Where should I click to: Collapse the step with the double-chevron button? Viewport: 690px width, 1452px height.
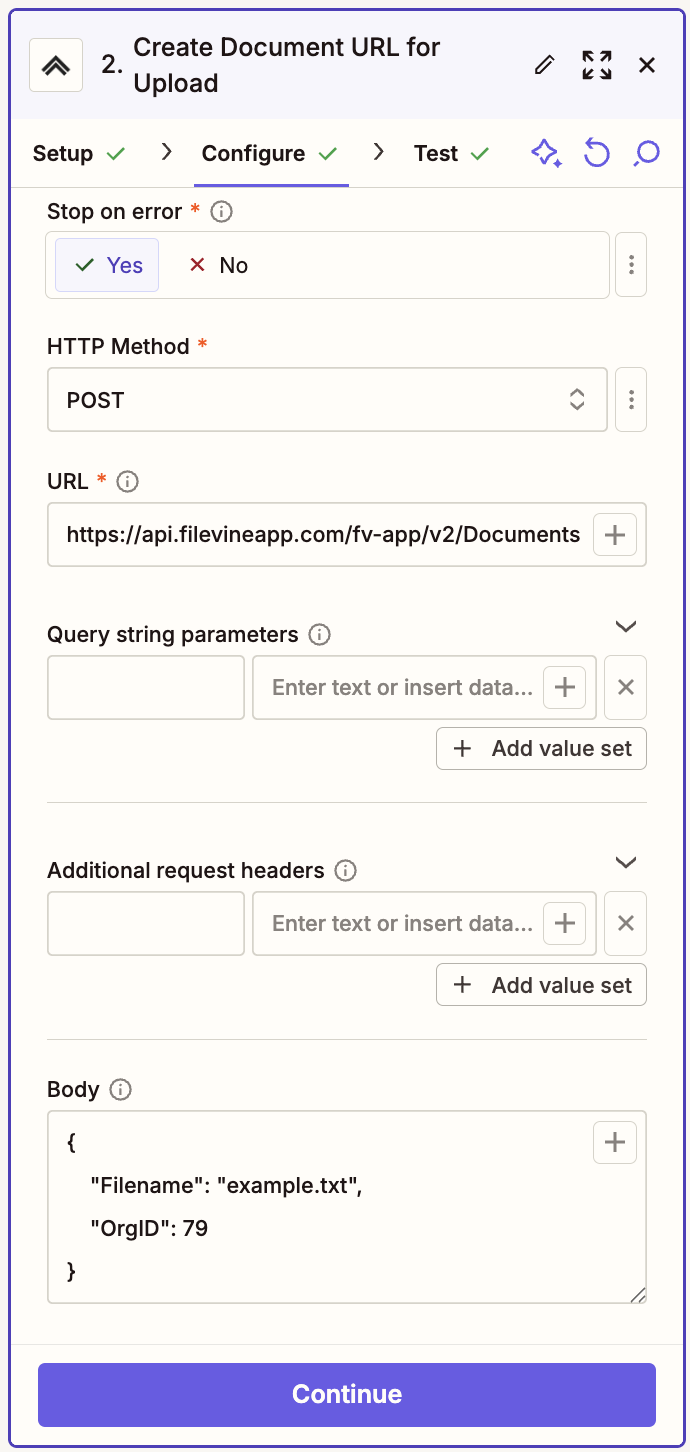55,64
